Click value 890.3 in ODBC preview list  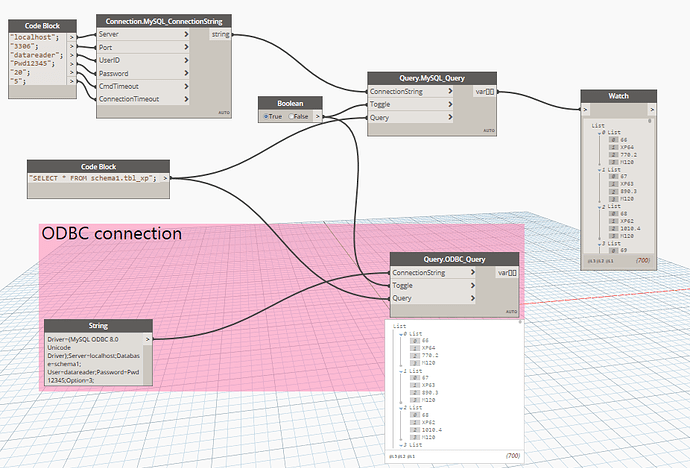point(430,393)
